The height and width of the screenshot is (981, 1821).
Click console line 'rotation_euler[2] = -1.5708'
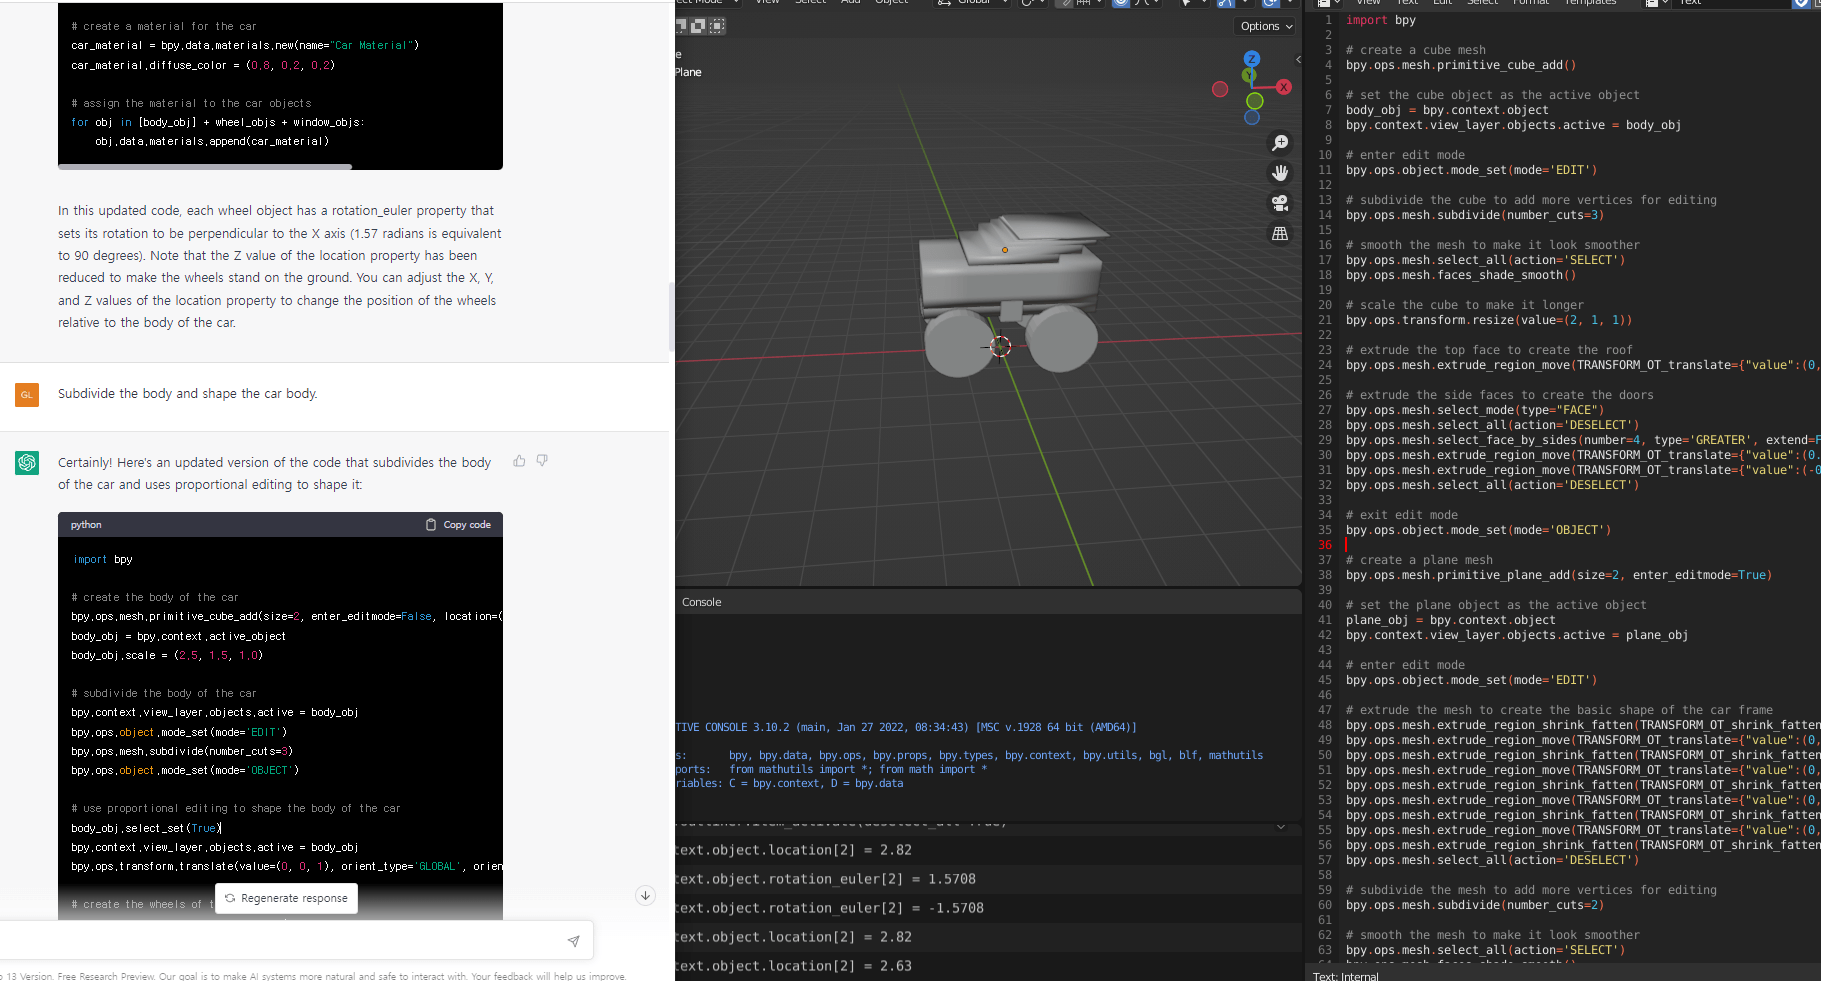click(830, 908)
